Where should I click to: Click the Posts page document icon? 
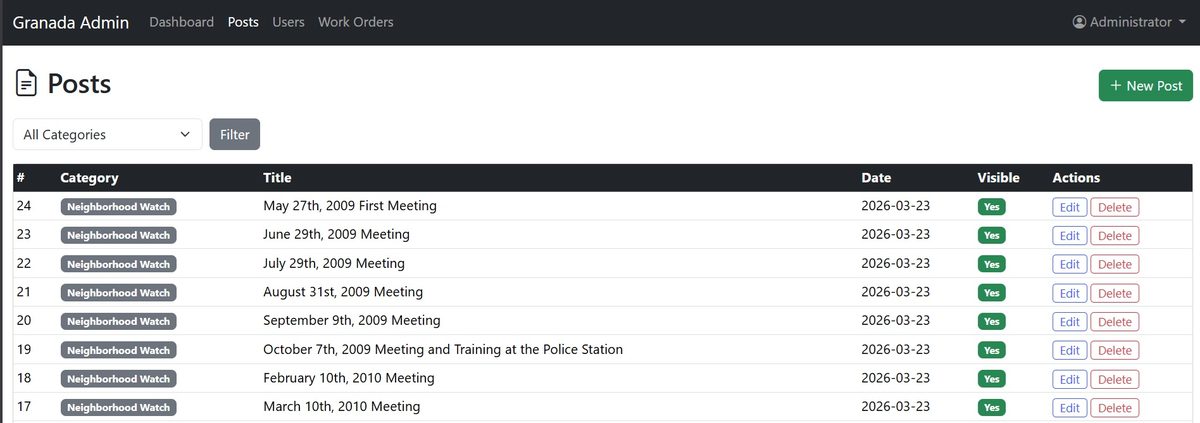tap(27, 84)
